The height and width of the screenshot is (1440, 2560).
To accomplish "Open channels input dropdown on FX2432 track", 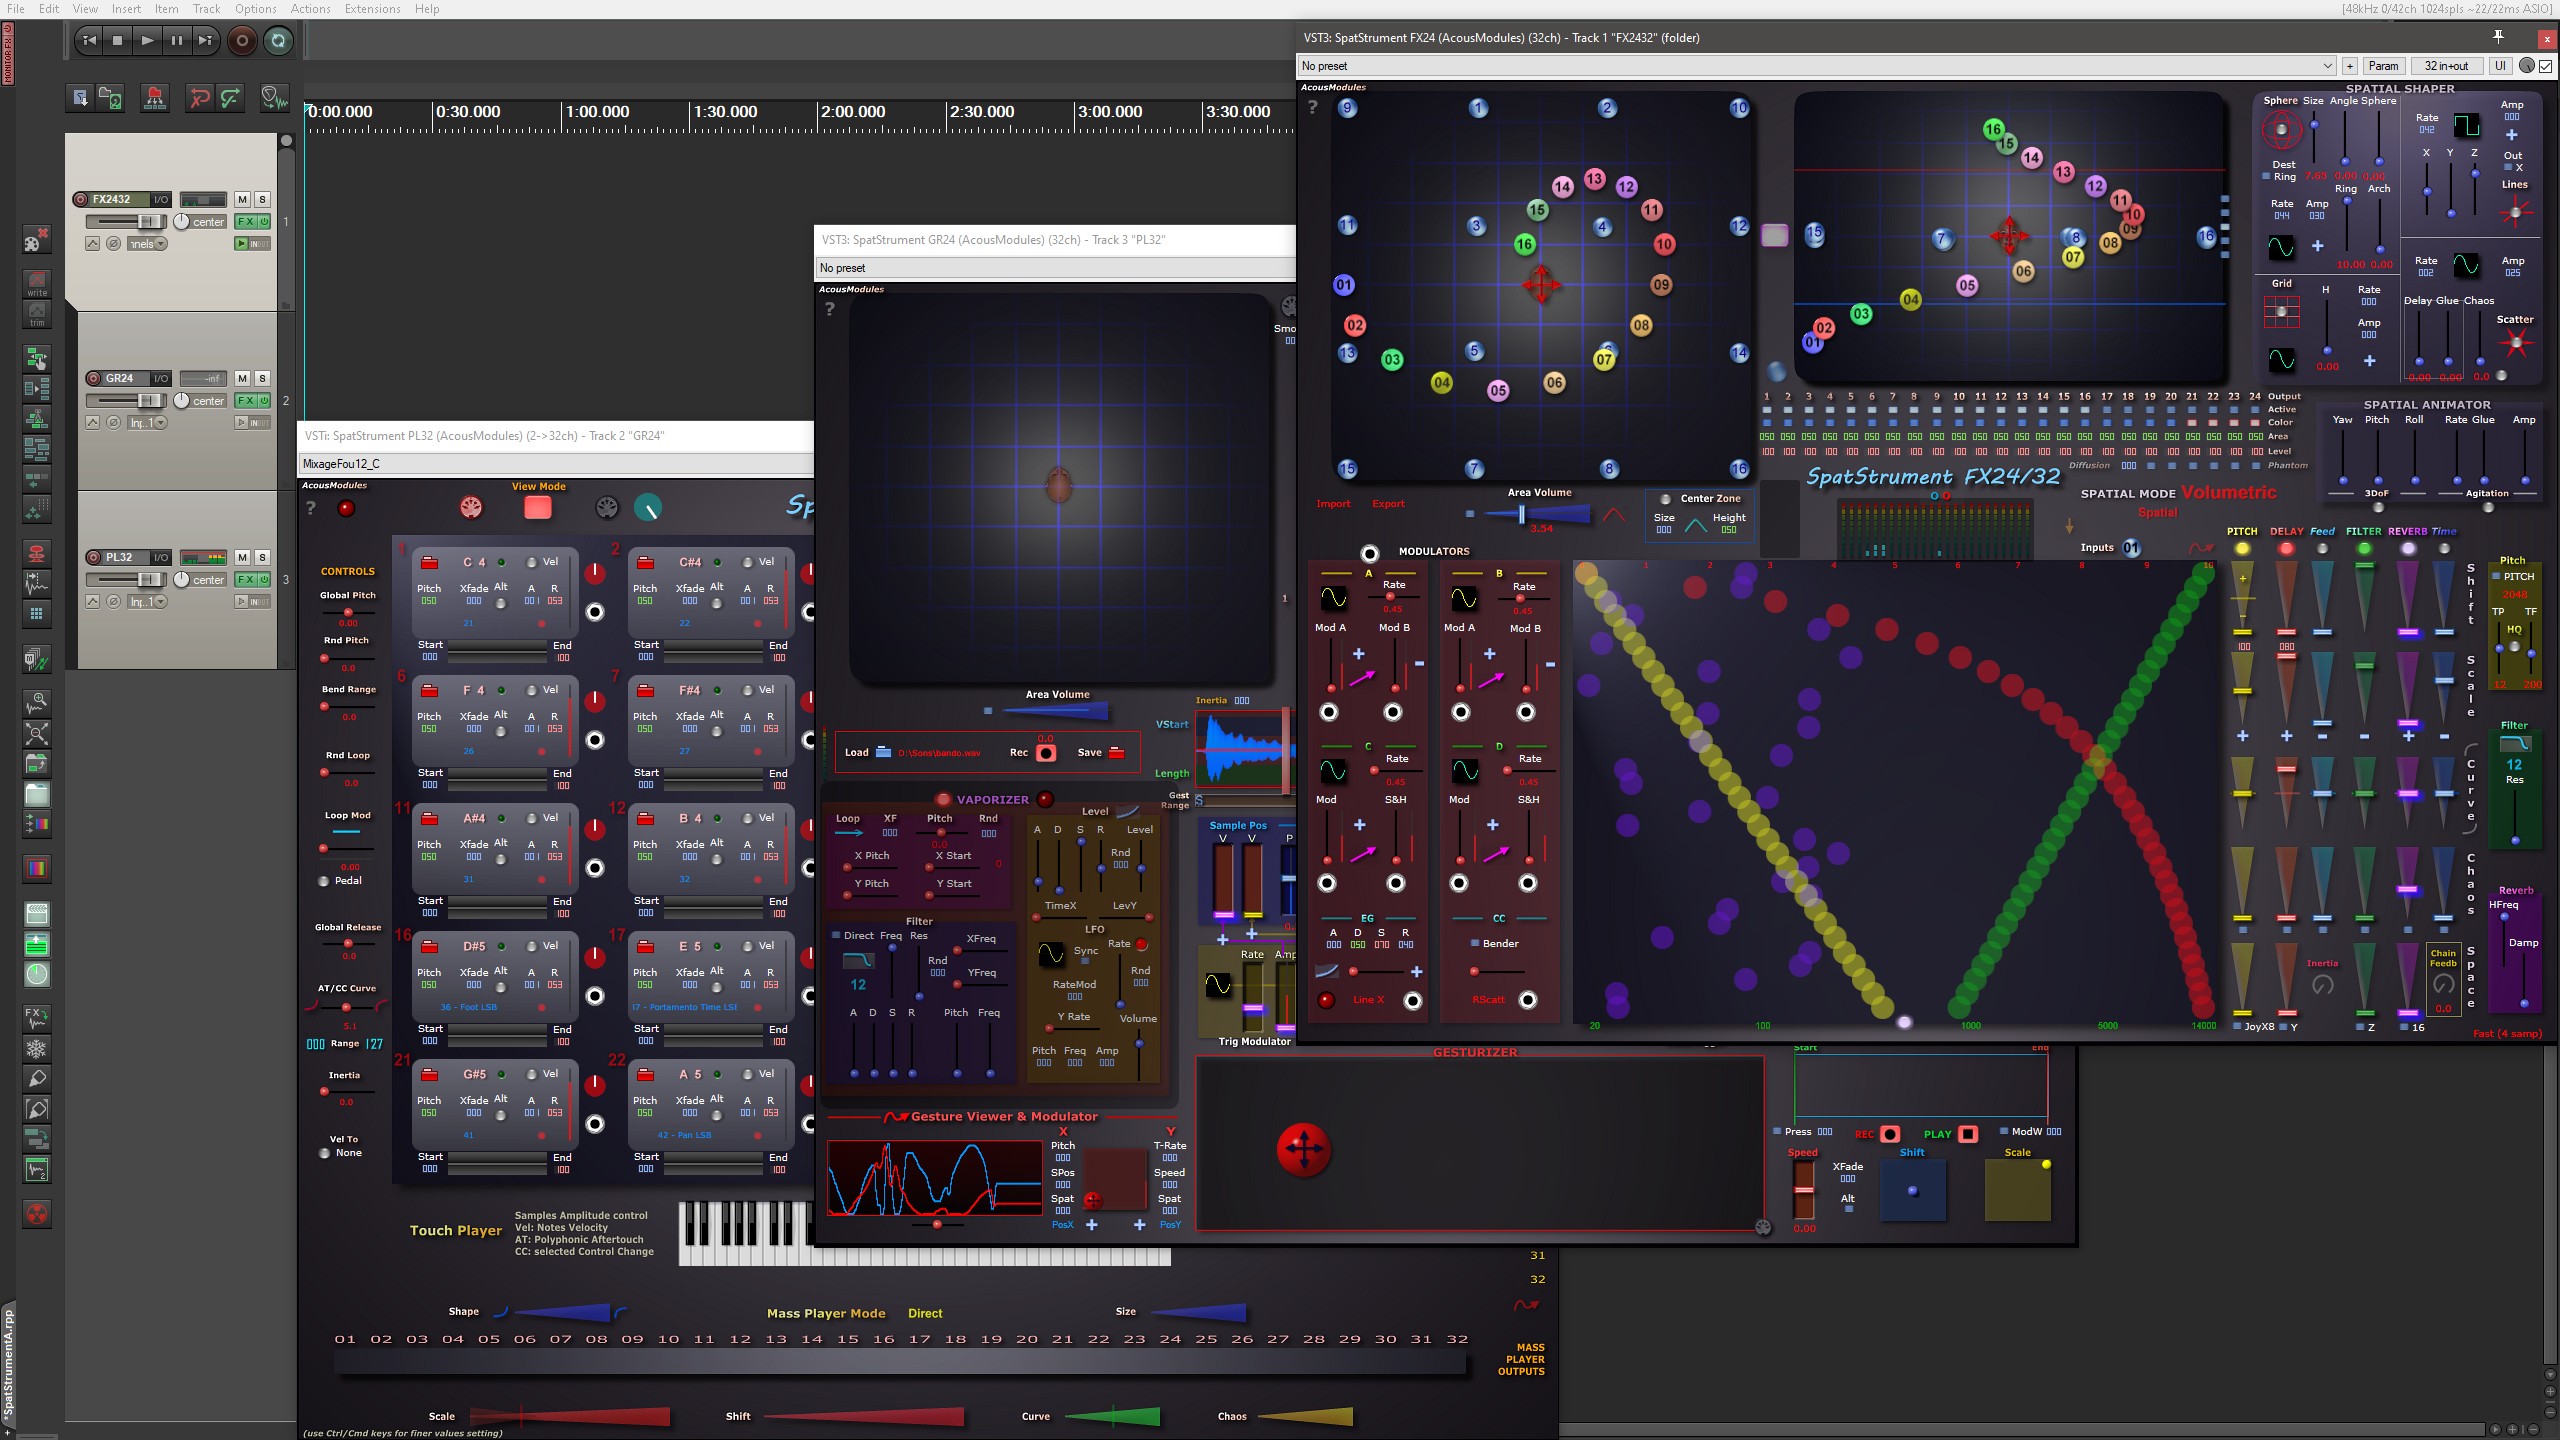I will click(x=147, y=244).
